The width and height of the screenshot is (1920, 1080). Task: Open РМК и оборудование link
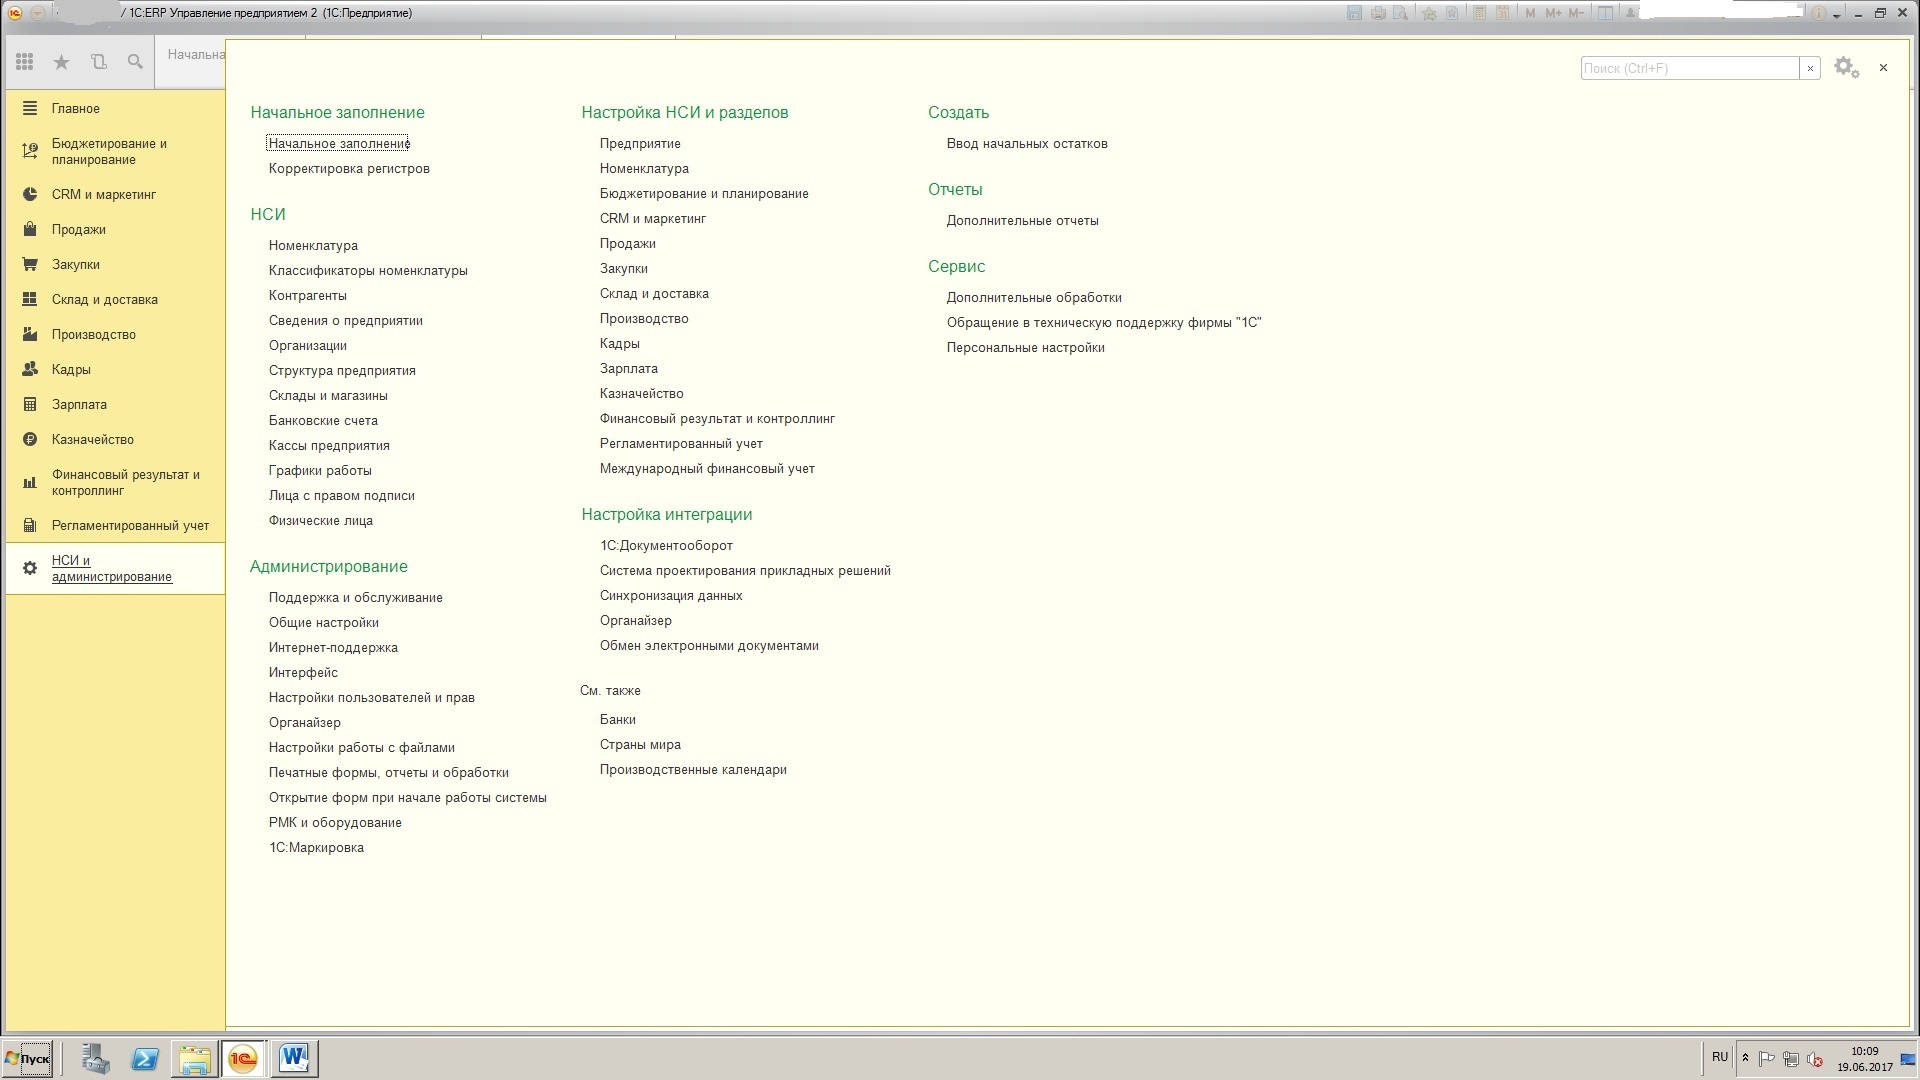(335, 822)
